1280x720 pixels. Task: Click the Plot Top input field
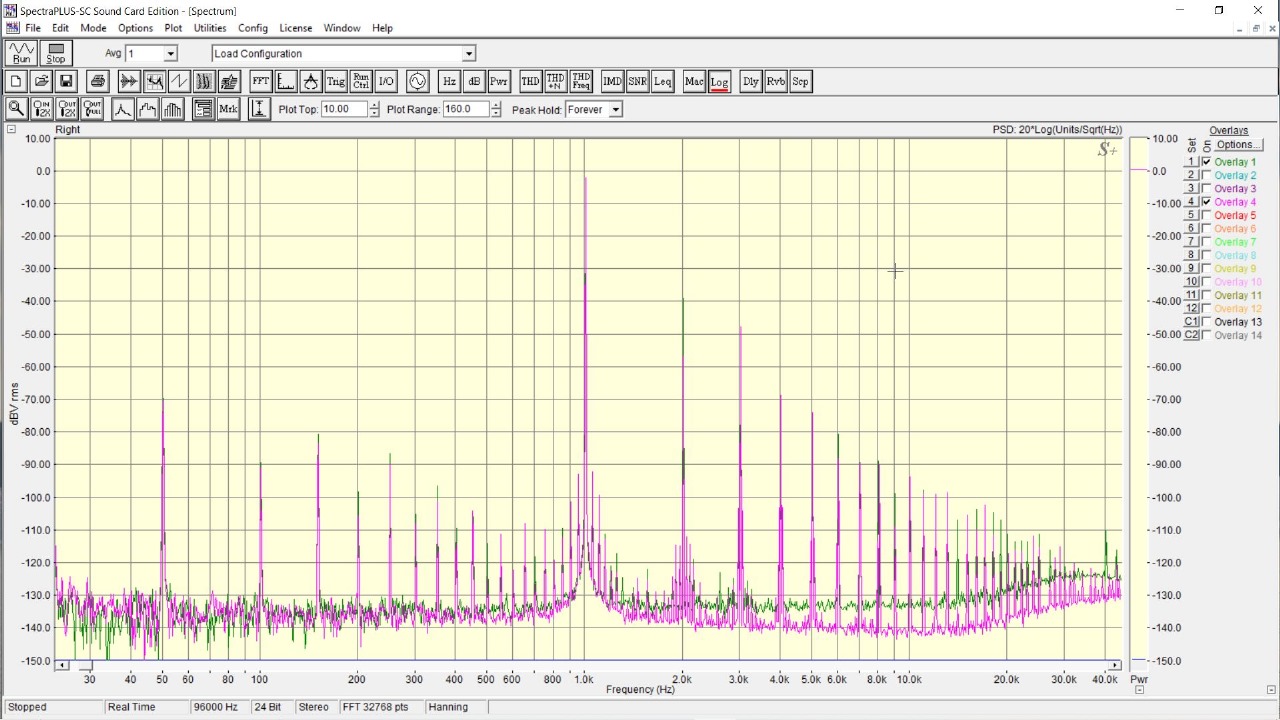pyautogui.click(x=344, y=110)
